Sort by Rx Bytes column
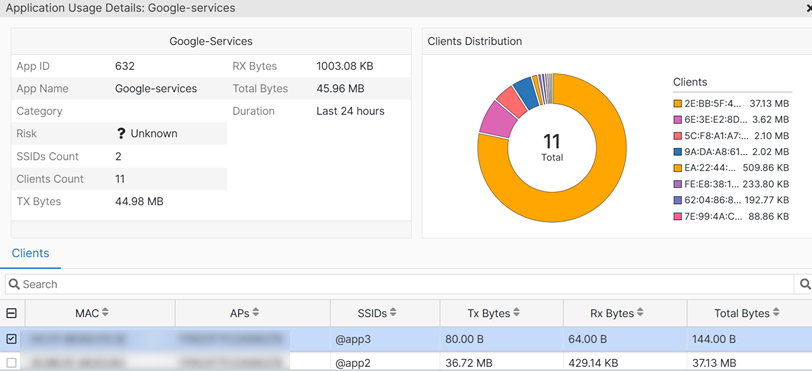812x371 pixels. point(640,312)
